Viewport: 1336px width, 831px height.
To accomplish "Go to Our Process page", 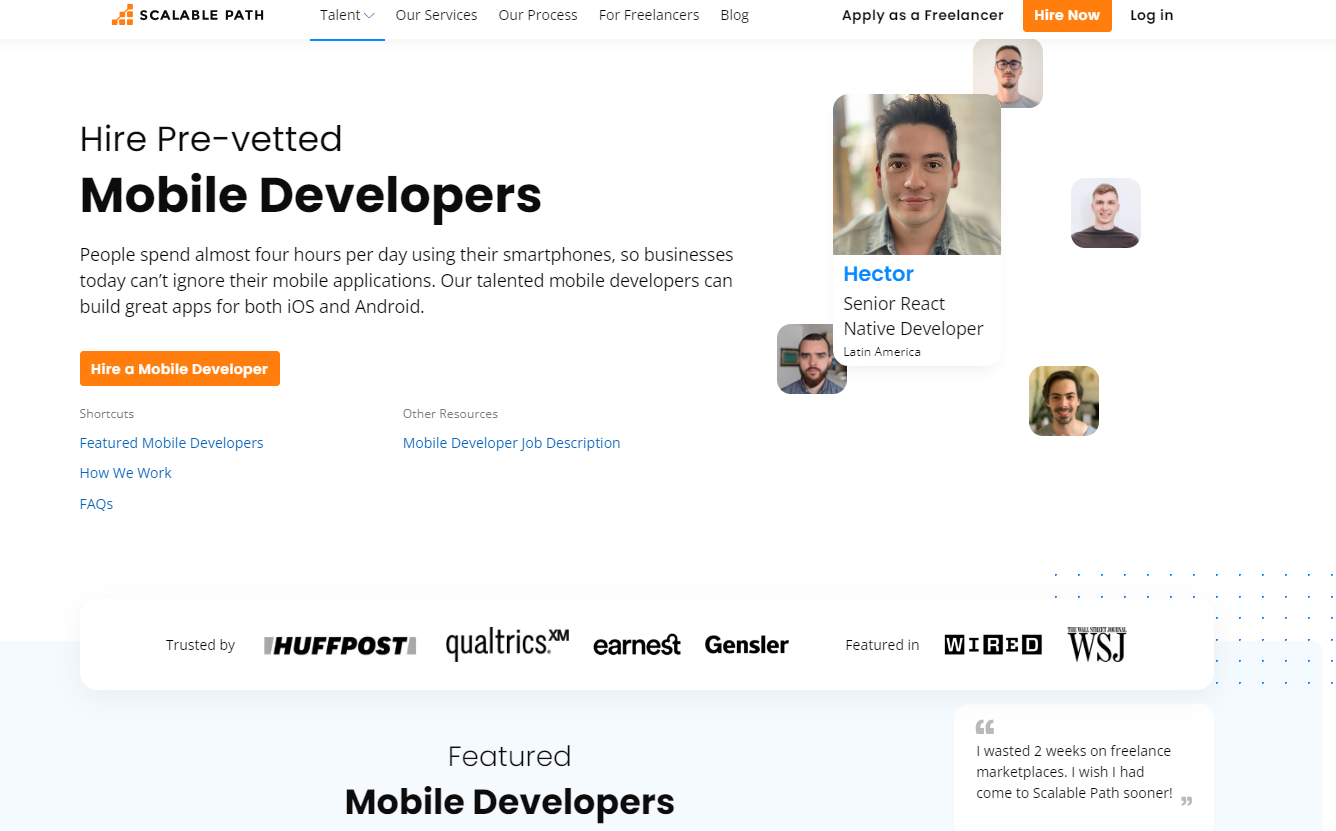I will 538,15.
